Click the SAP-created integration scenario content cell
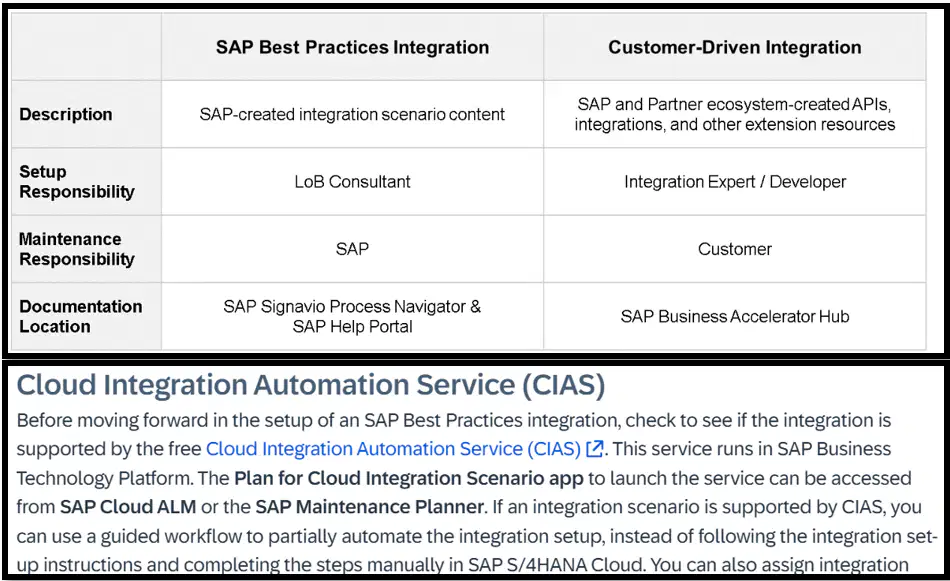950x581 pixels. coord(352,115)
